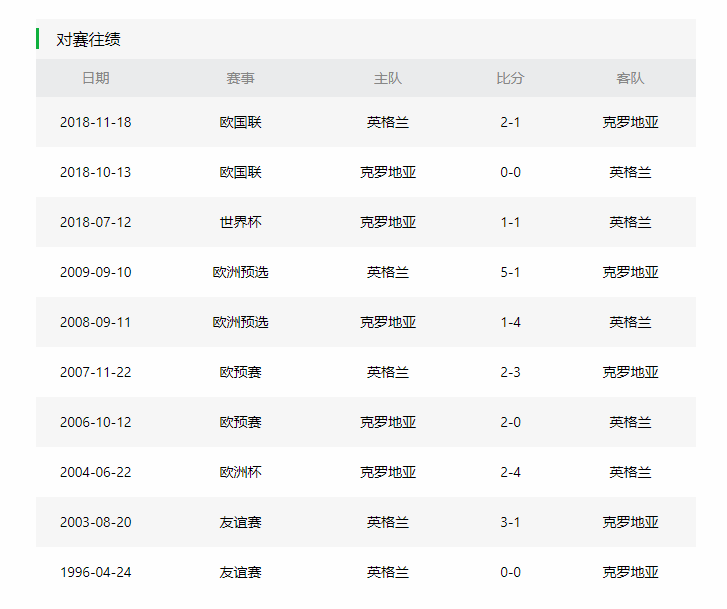727x609 pixels.
Task: Click the 2-1 score on 2018-11-18
Action: pyautogui.click(x=510, y=122)
